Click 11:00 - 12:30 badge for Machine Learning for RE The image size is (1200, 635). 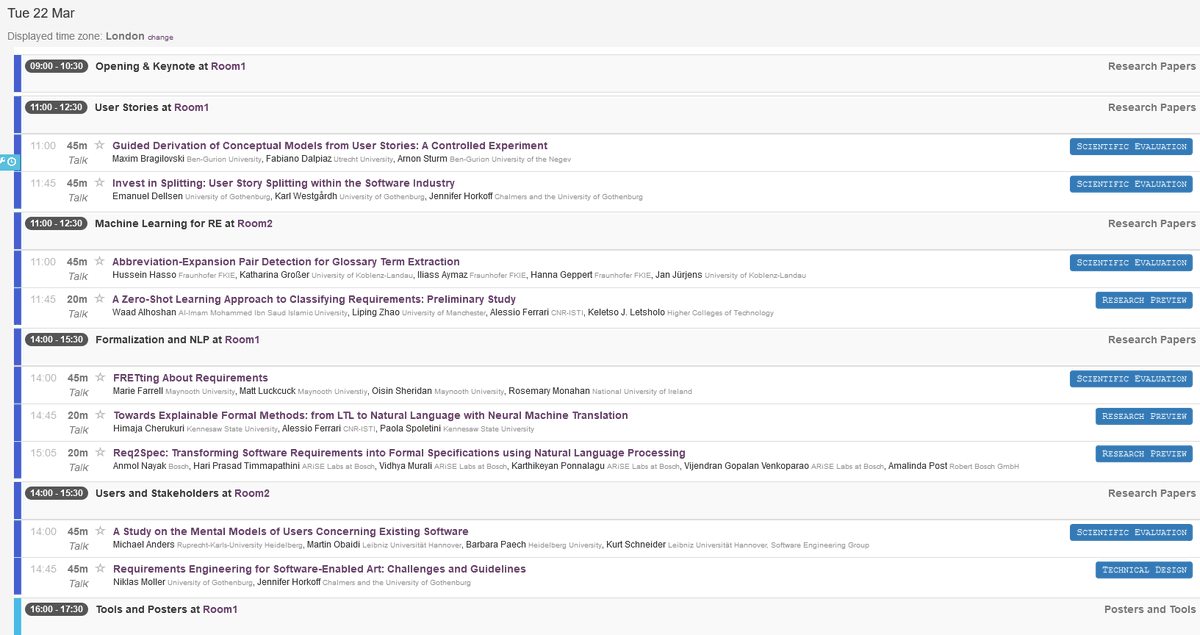click(56, 223)
